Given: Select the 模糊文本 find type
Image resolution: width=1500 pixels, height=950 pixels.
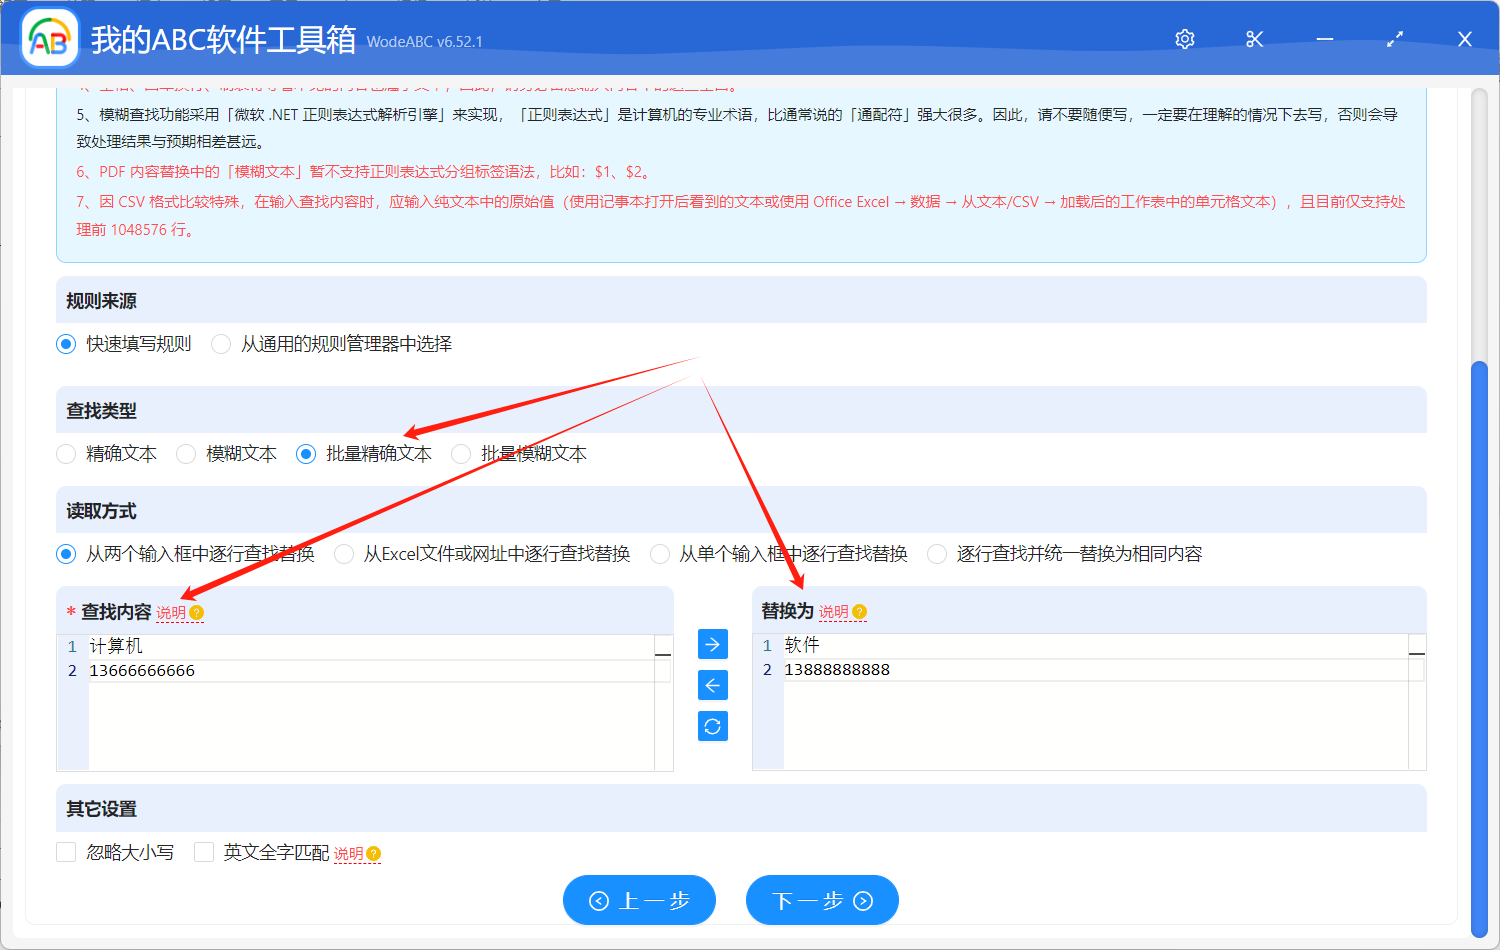Looking at the screenshot, I should click(x=186, y=453).
